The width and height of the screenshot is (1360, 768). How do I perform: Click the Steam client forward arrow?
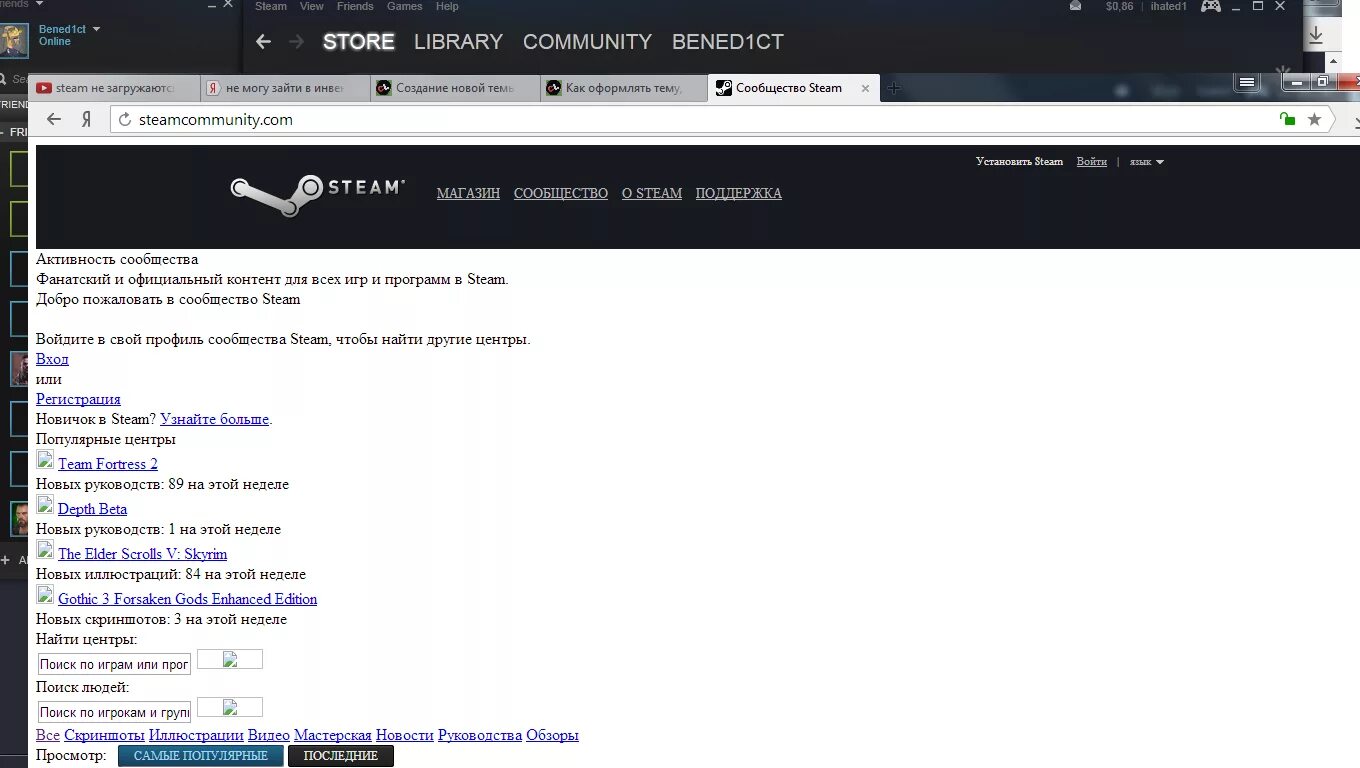[x=296, y=42]
